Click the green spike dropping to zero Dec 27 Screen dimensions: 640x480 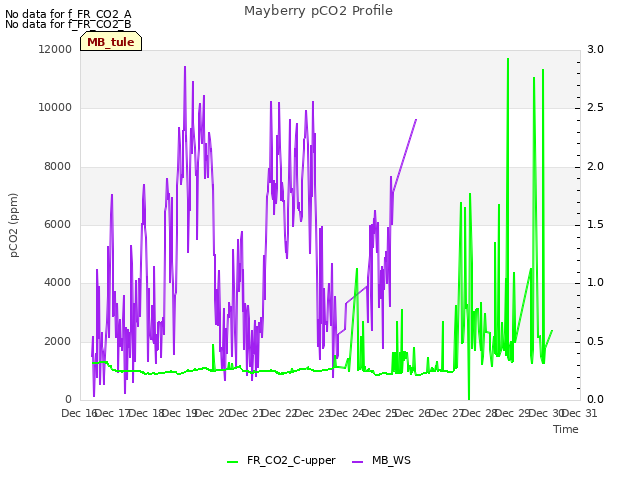tap(469, 398)
